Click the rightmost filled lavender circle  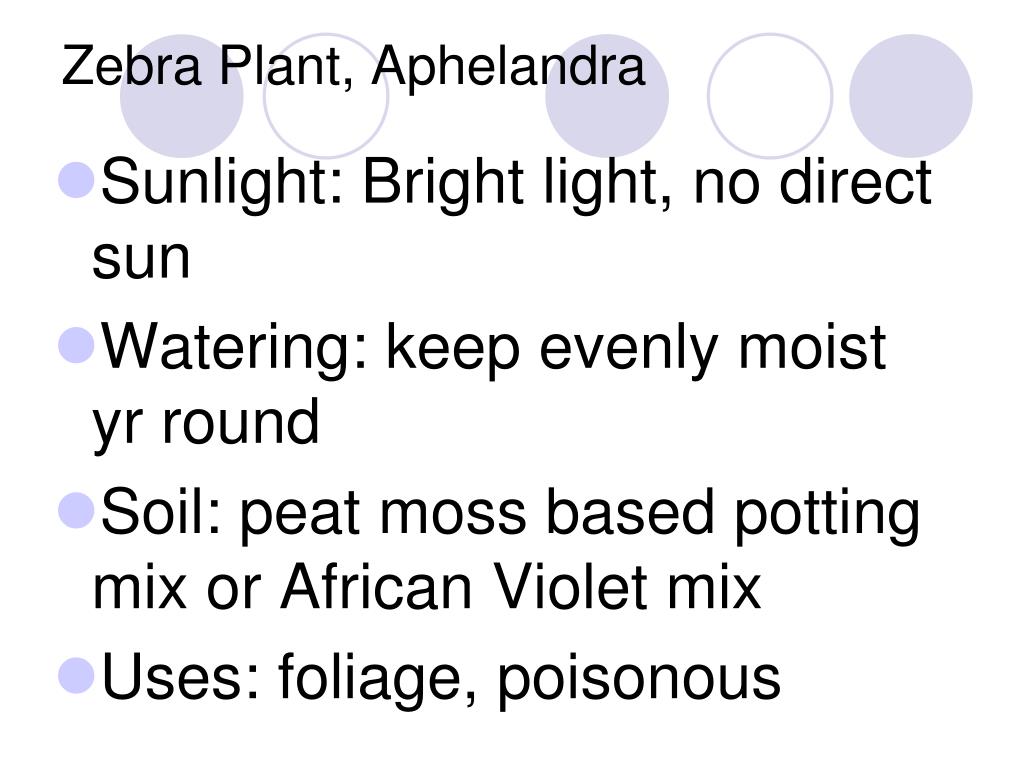[910, 96]
